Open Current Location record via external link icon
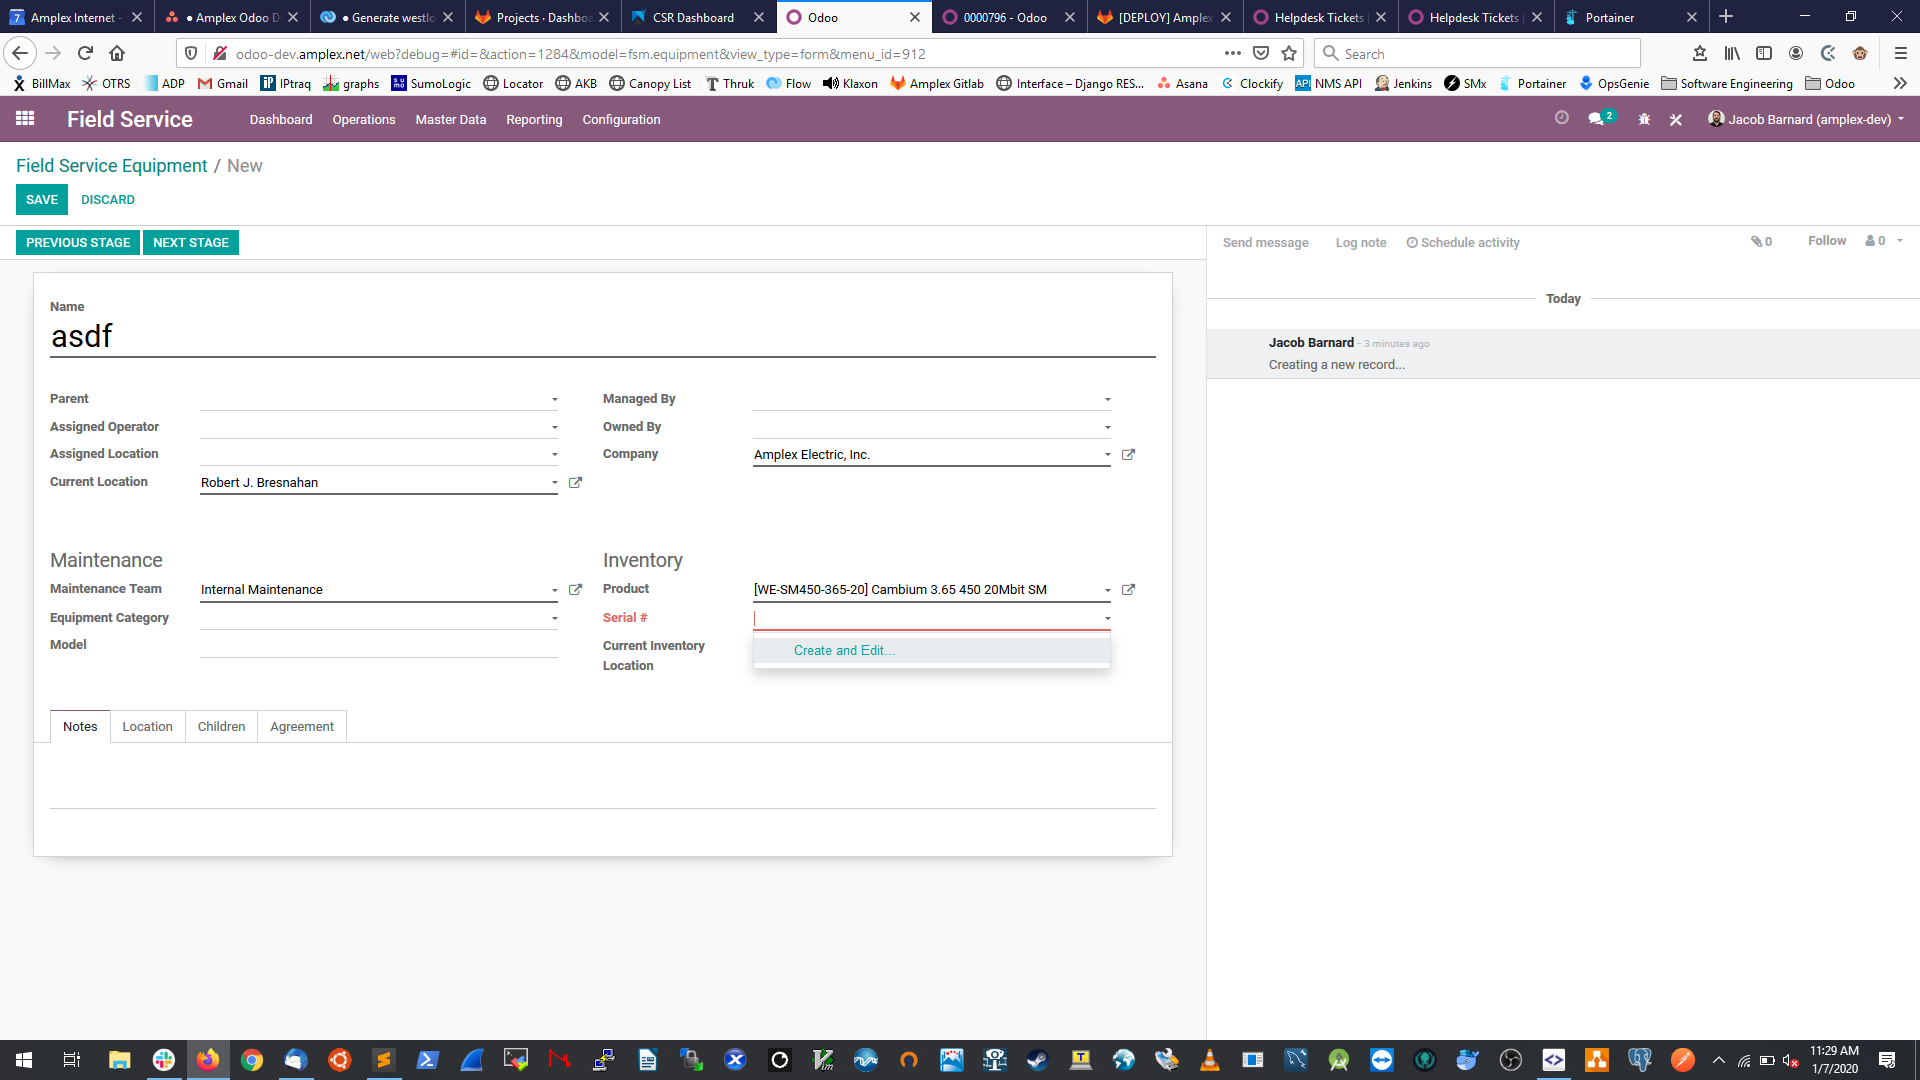This screenshot has height=1080, width=1920. coord(575,482)
